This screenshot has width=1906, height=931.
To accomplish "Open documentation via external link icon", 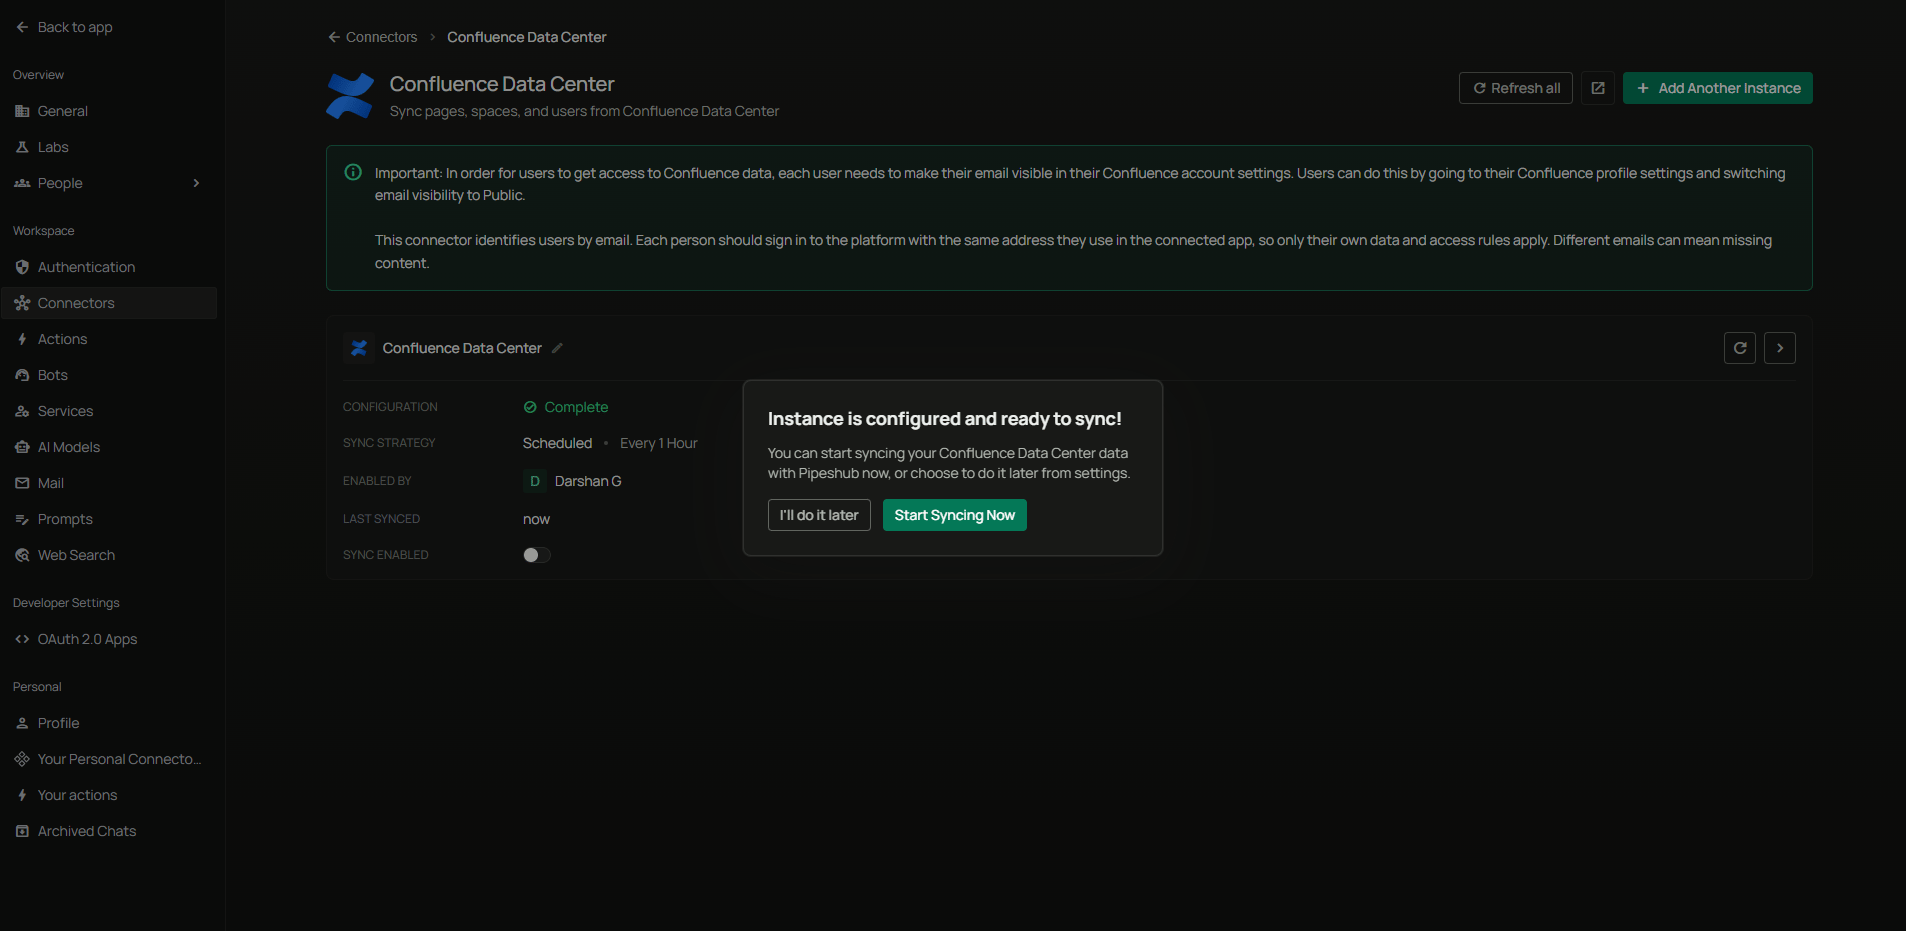I will pyautogui.click(x=1598, y=88).
